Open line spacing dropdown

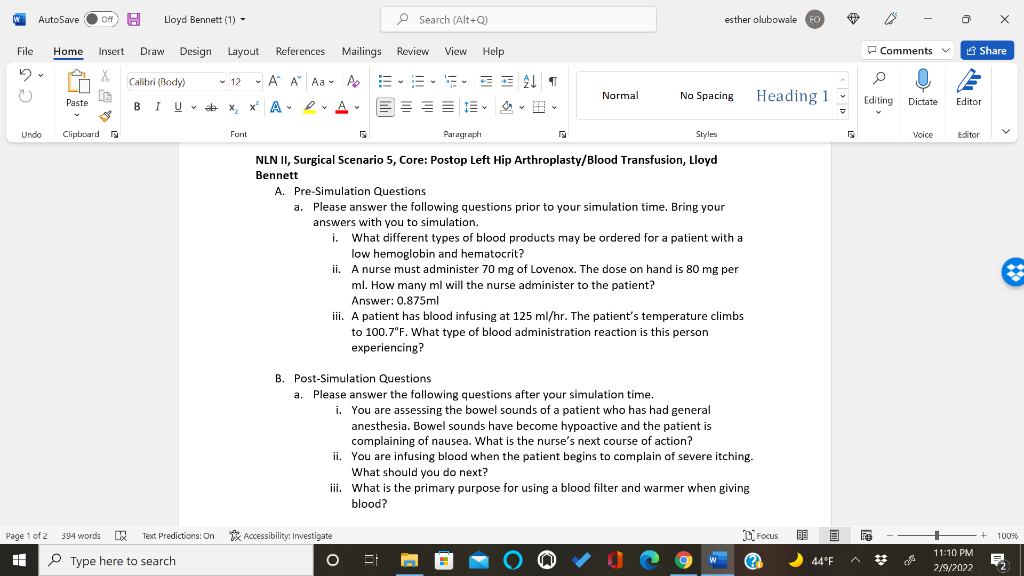tap(475, 107)
